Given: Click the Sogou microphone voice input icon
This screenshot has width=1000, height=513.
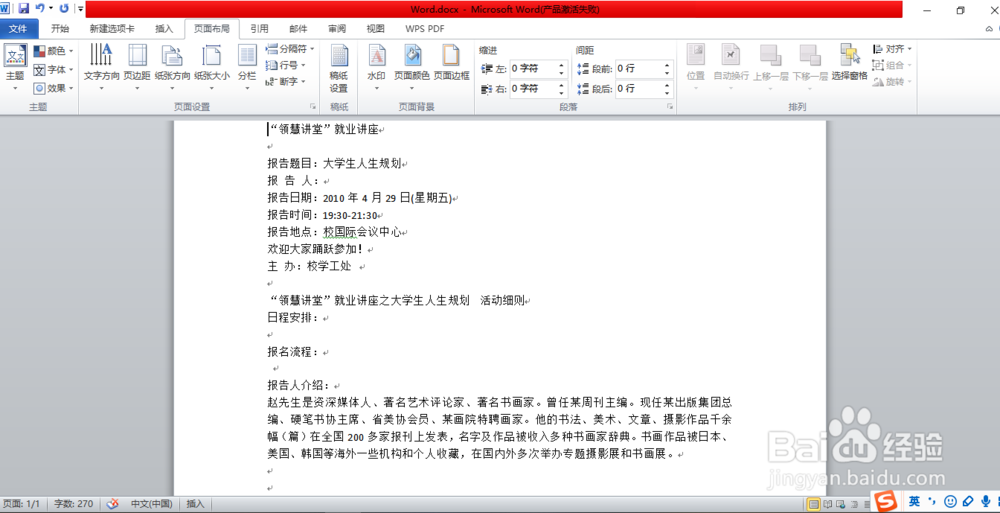Looking at the screenshot, I should (986, 502).
